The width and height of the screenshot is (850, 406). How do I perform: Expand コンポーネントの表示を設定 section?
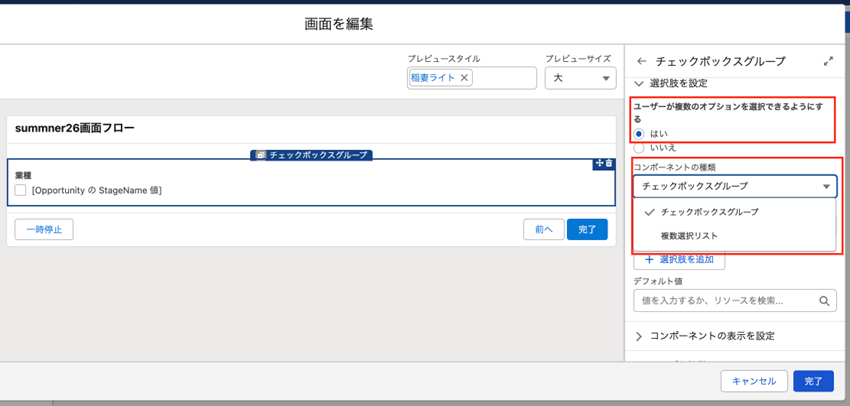click(x=640, y=336)
